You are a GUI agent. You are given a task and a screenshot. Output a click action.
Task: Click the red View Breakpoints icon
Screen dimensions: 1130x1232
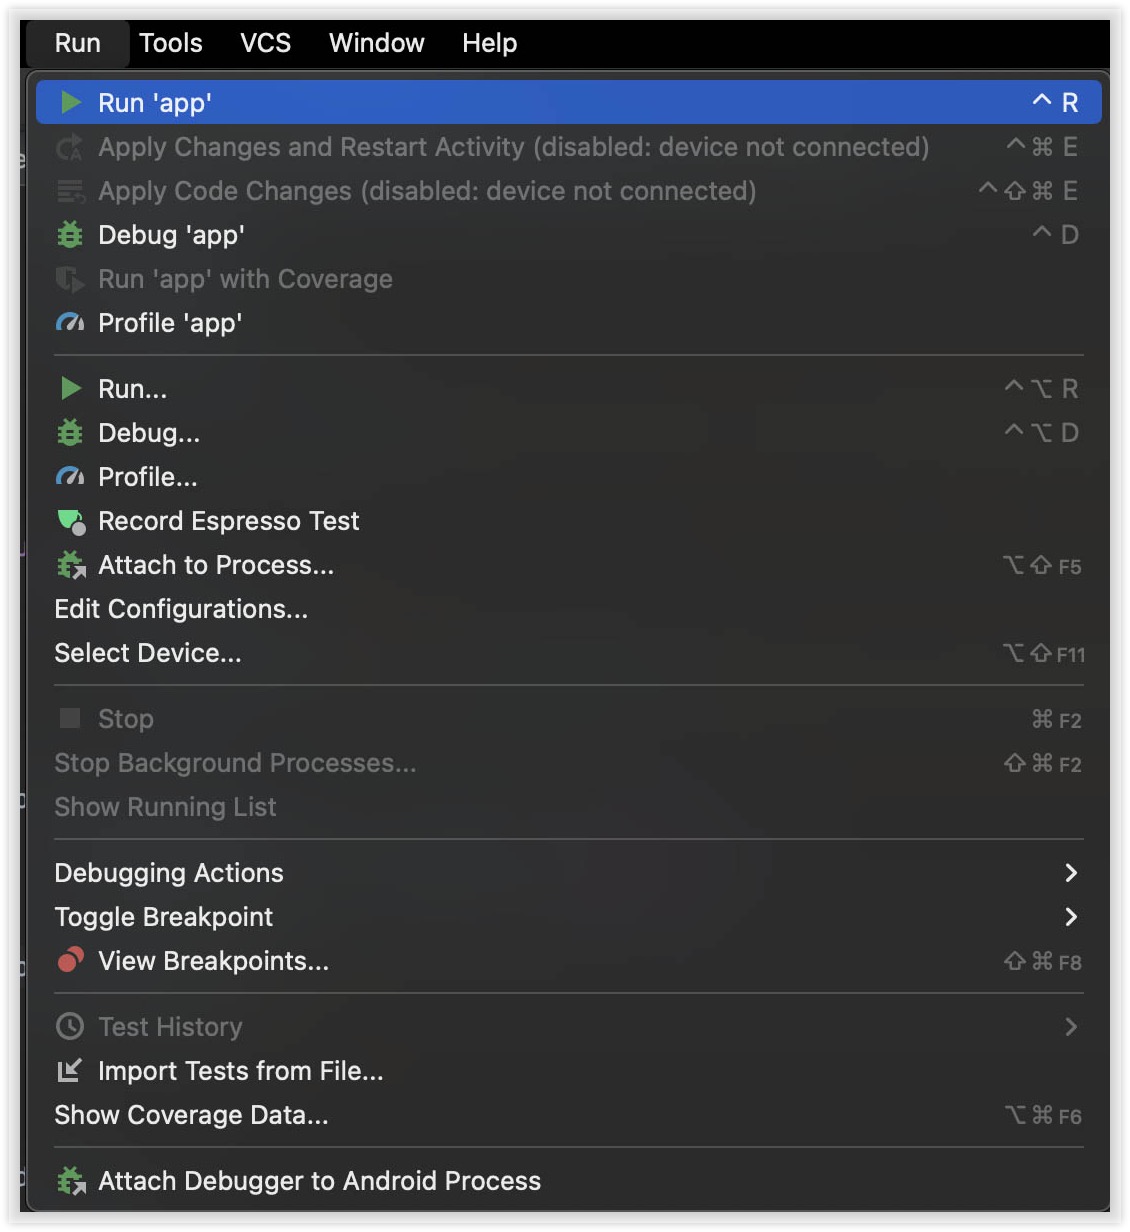coord(70,961)
